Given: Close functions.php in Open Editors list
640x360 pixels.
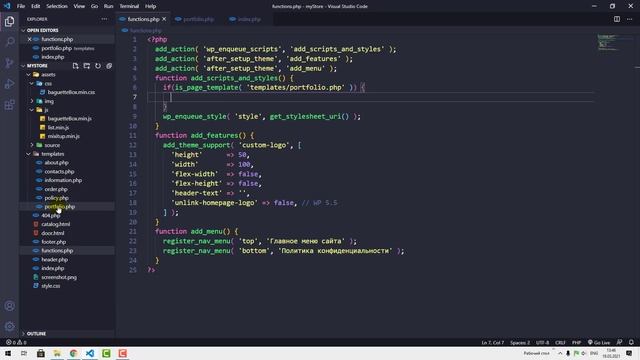Looking at the screenshot, I should pyautogui.click(x=29, y=39).
